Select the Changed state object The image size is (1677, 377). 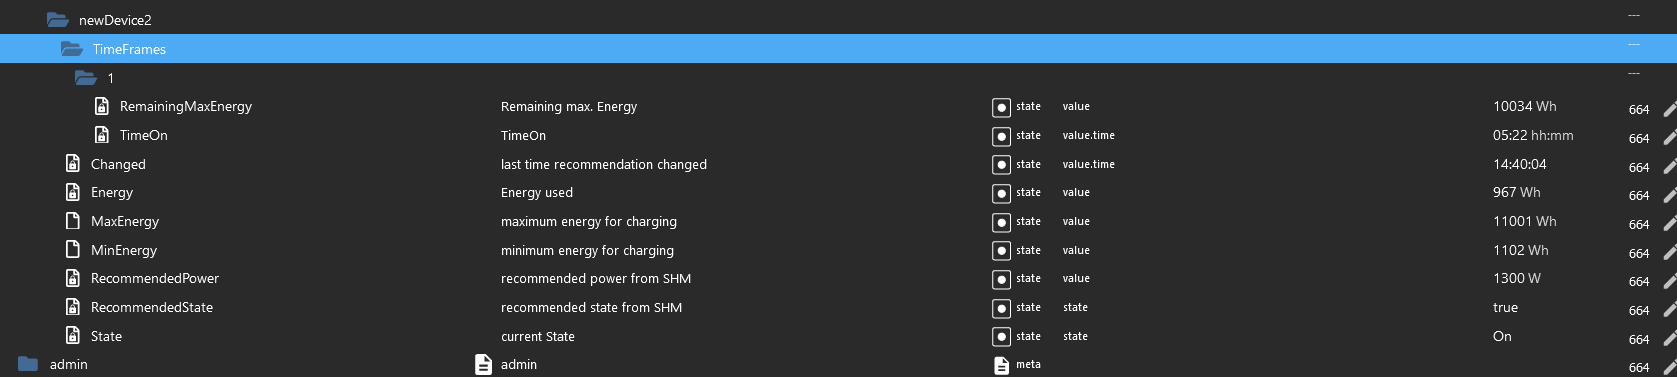118,164
